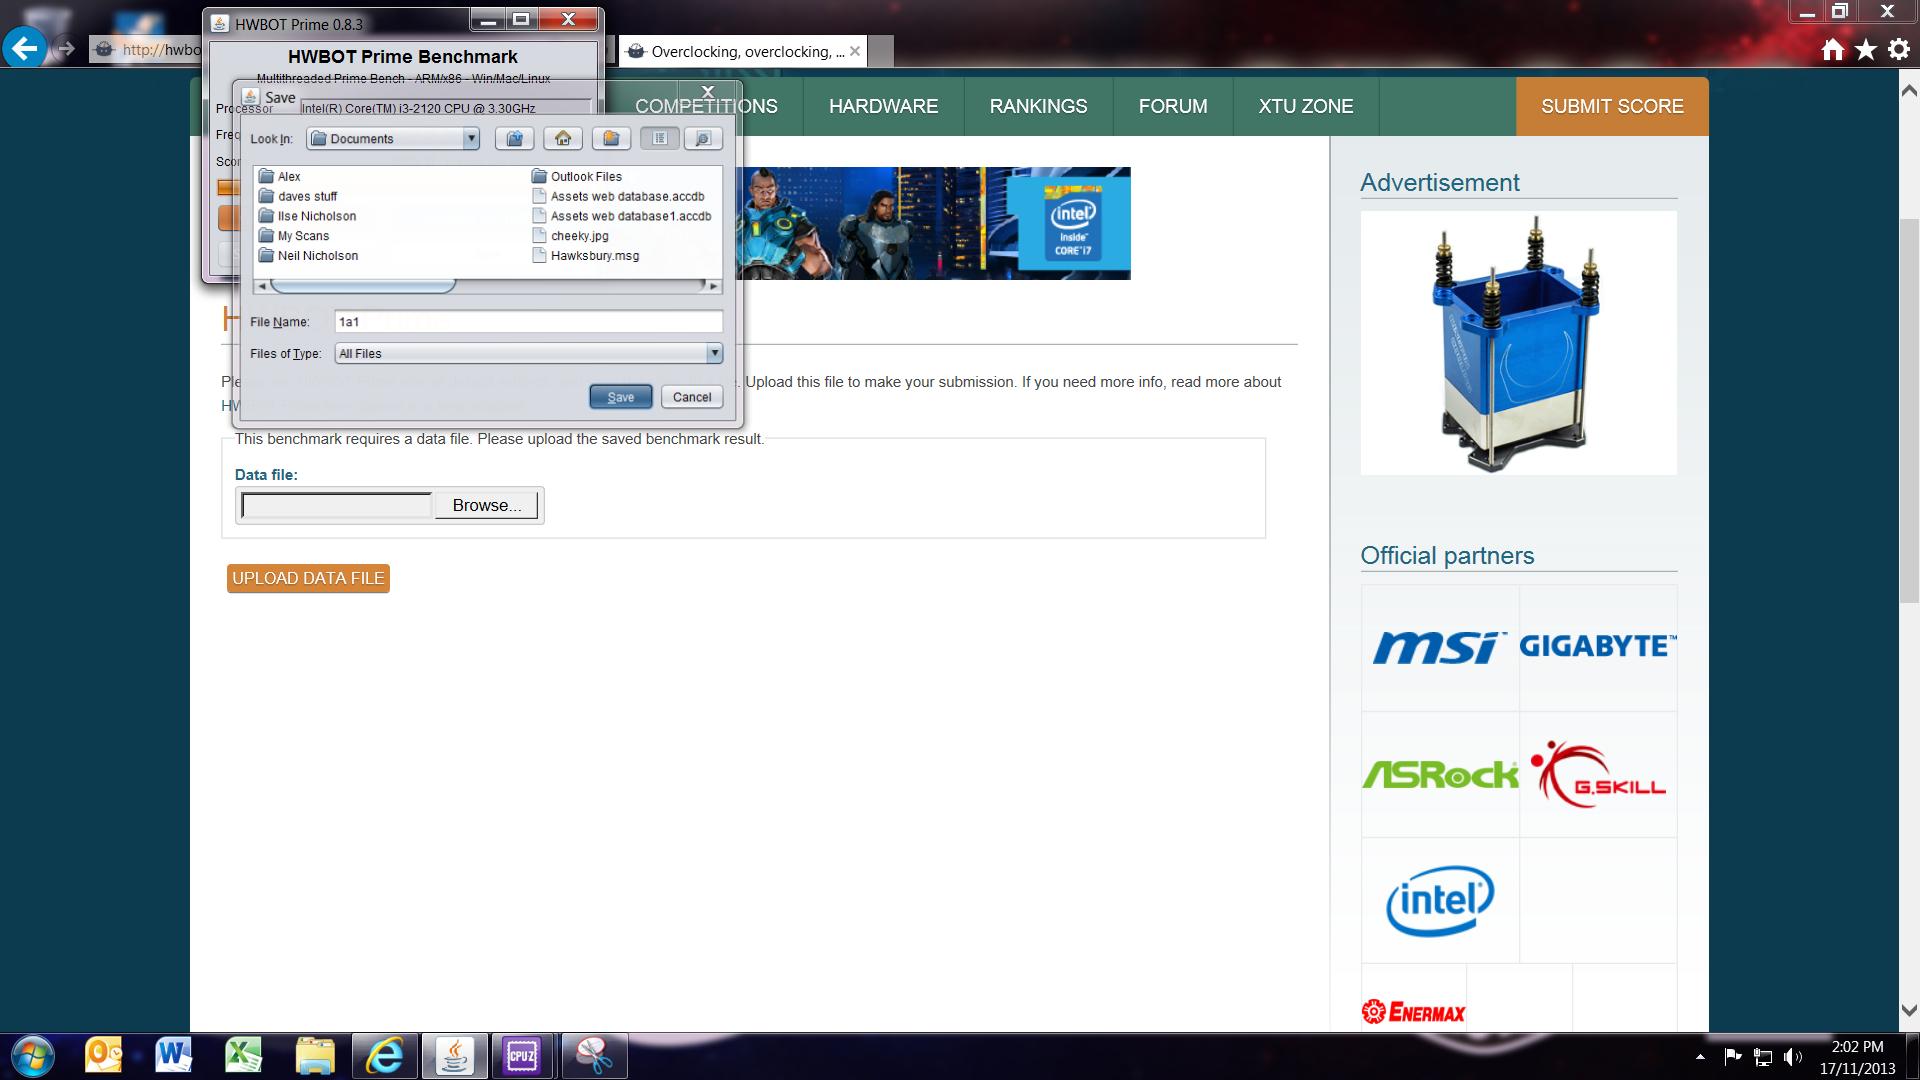Open browser Home icon
This screenshot has width=1920, height=1080.
point(1832,50)
